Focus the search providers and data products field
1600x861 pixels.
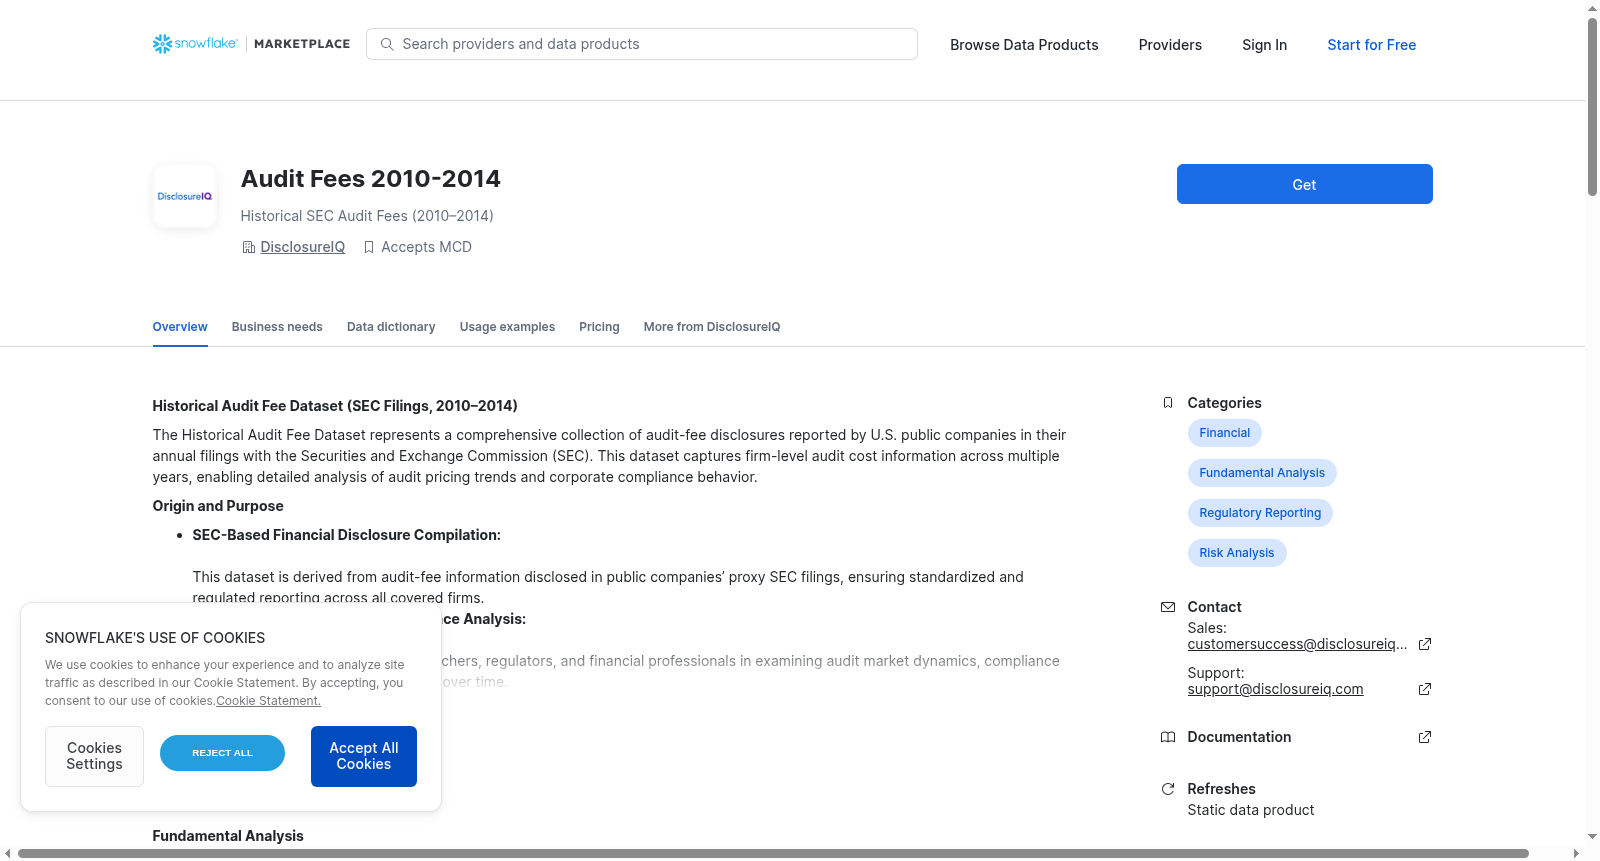(x=642, y=44)
